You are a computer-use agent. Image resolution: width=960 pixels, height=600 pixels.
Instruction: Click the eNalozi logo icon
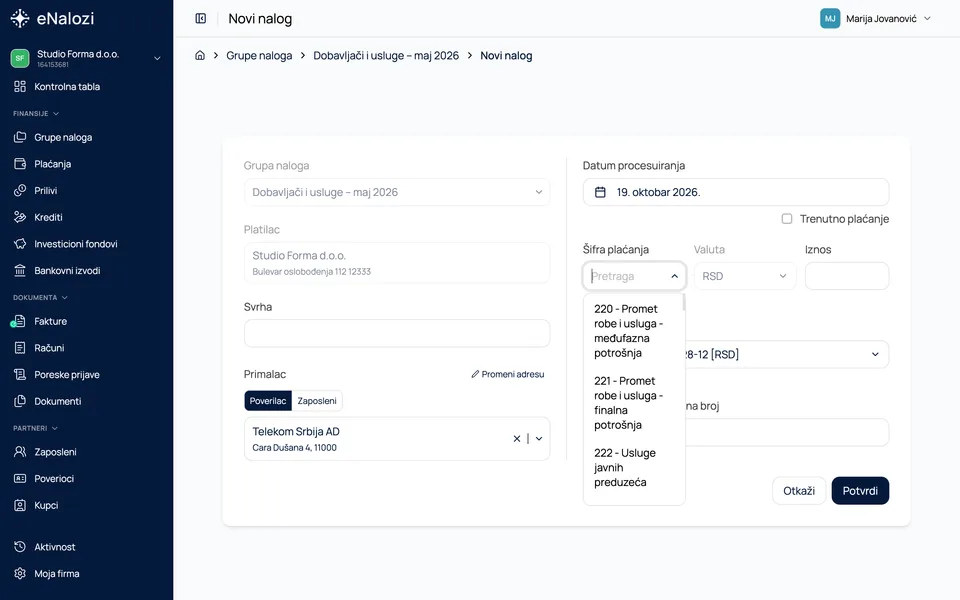point(20,18)
